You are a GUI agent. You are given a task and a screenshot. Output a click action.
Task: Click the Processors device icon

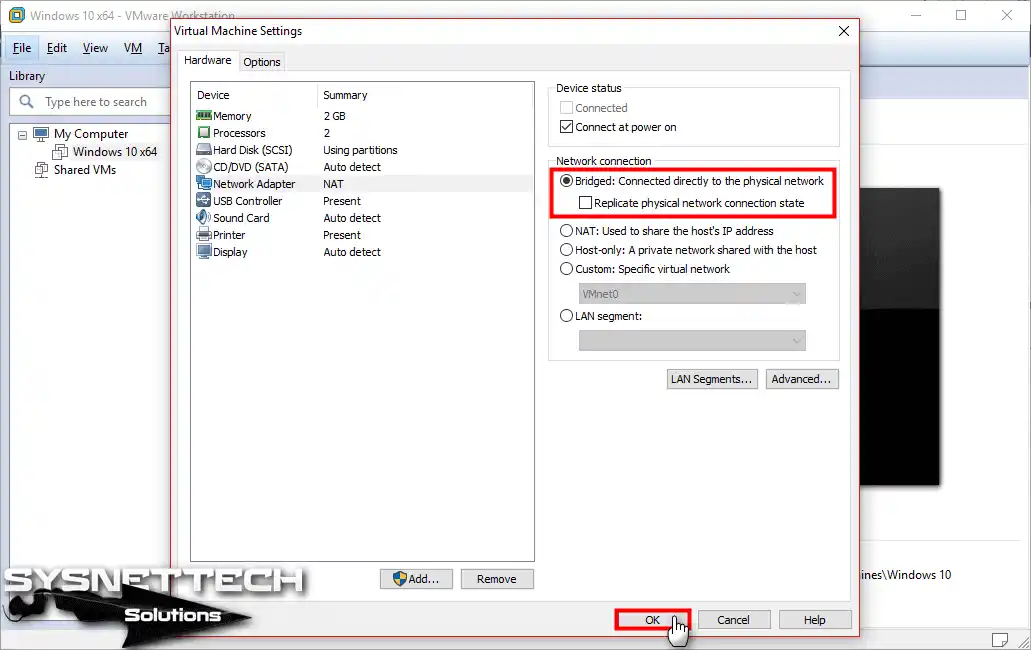tap(204, 133)
